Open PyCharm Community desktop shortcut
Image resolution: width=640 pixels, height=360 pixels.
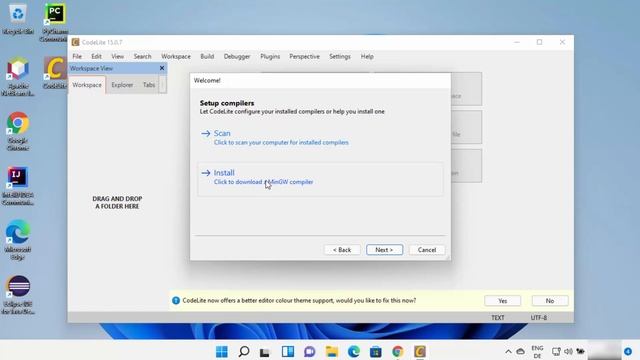[x=55, y=22]
